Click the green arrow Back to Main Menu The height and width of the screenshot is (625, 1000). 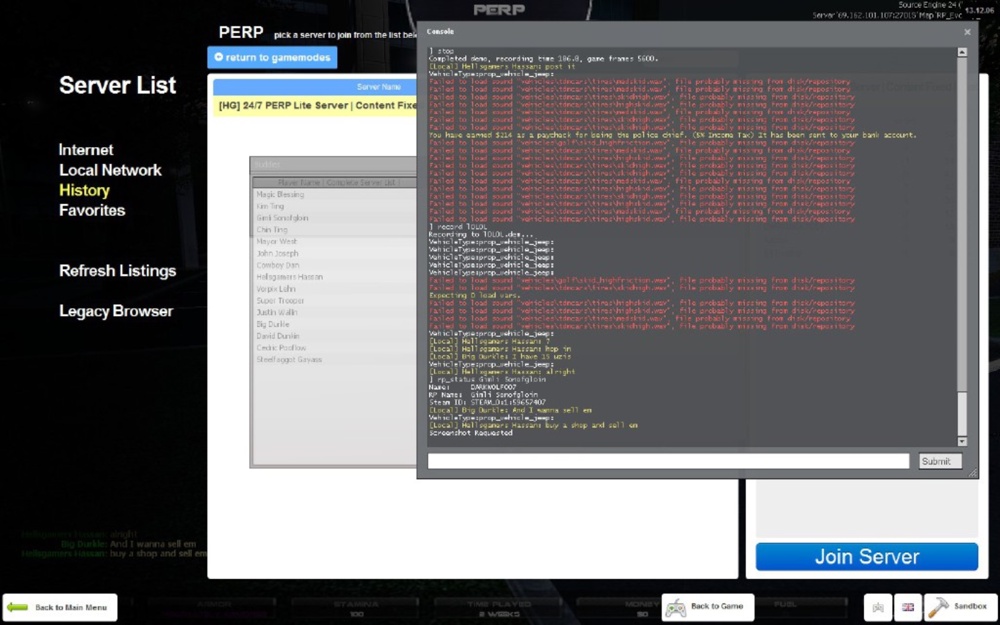coord(60,607)
